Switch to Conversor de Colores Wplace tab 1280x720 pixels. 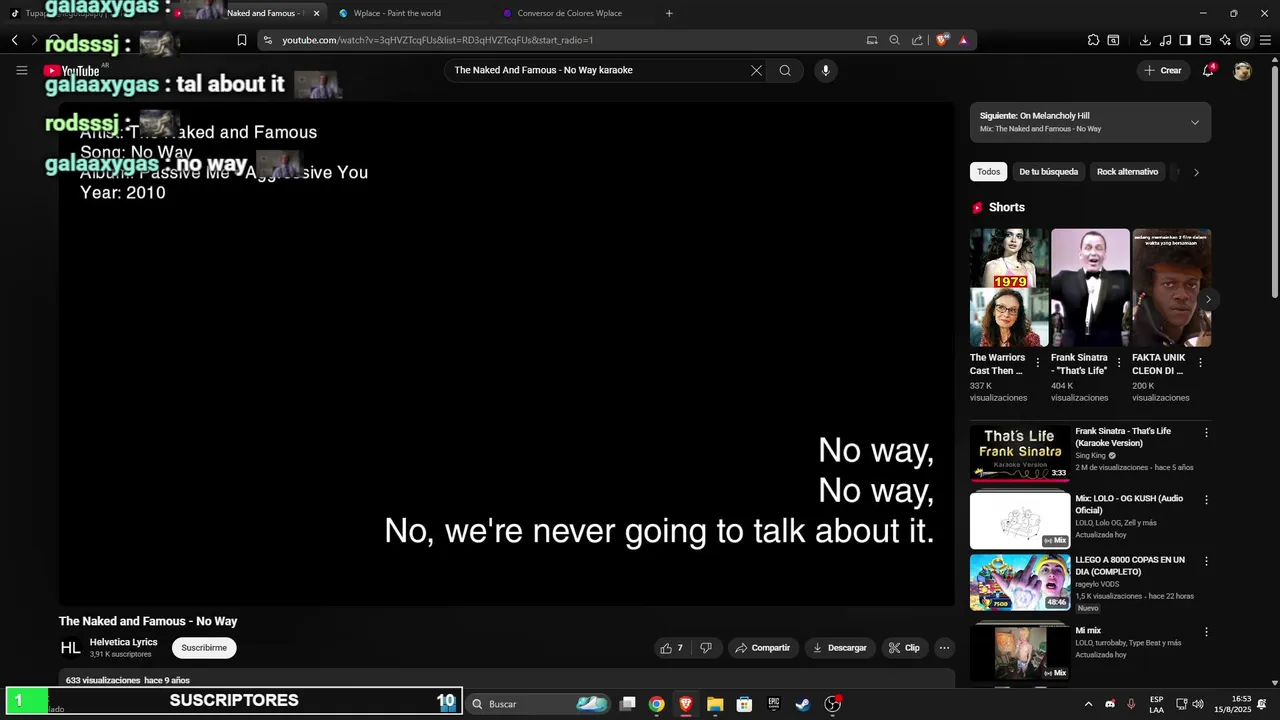click(569, 13)
